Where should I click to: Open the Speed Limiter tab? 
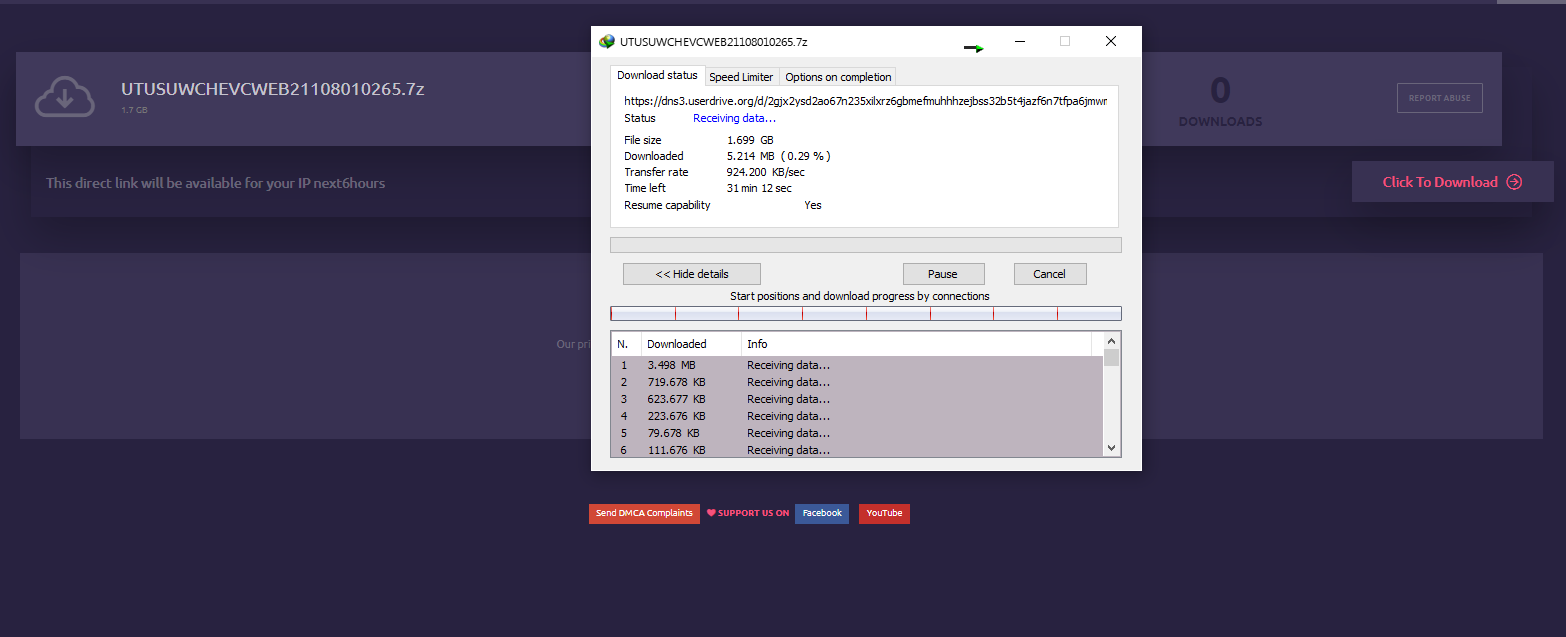pyautogui.click(x=741, y=77)
